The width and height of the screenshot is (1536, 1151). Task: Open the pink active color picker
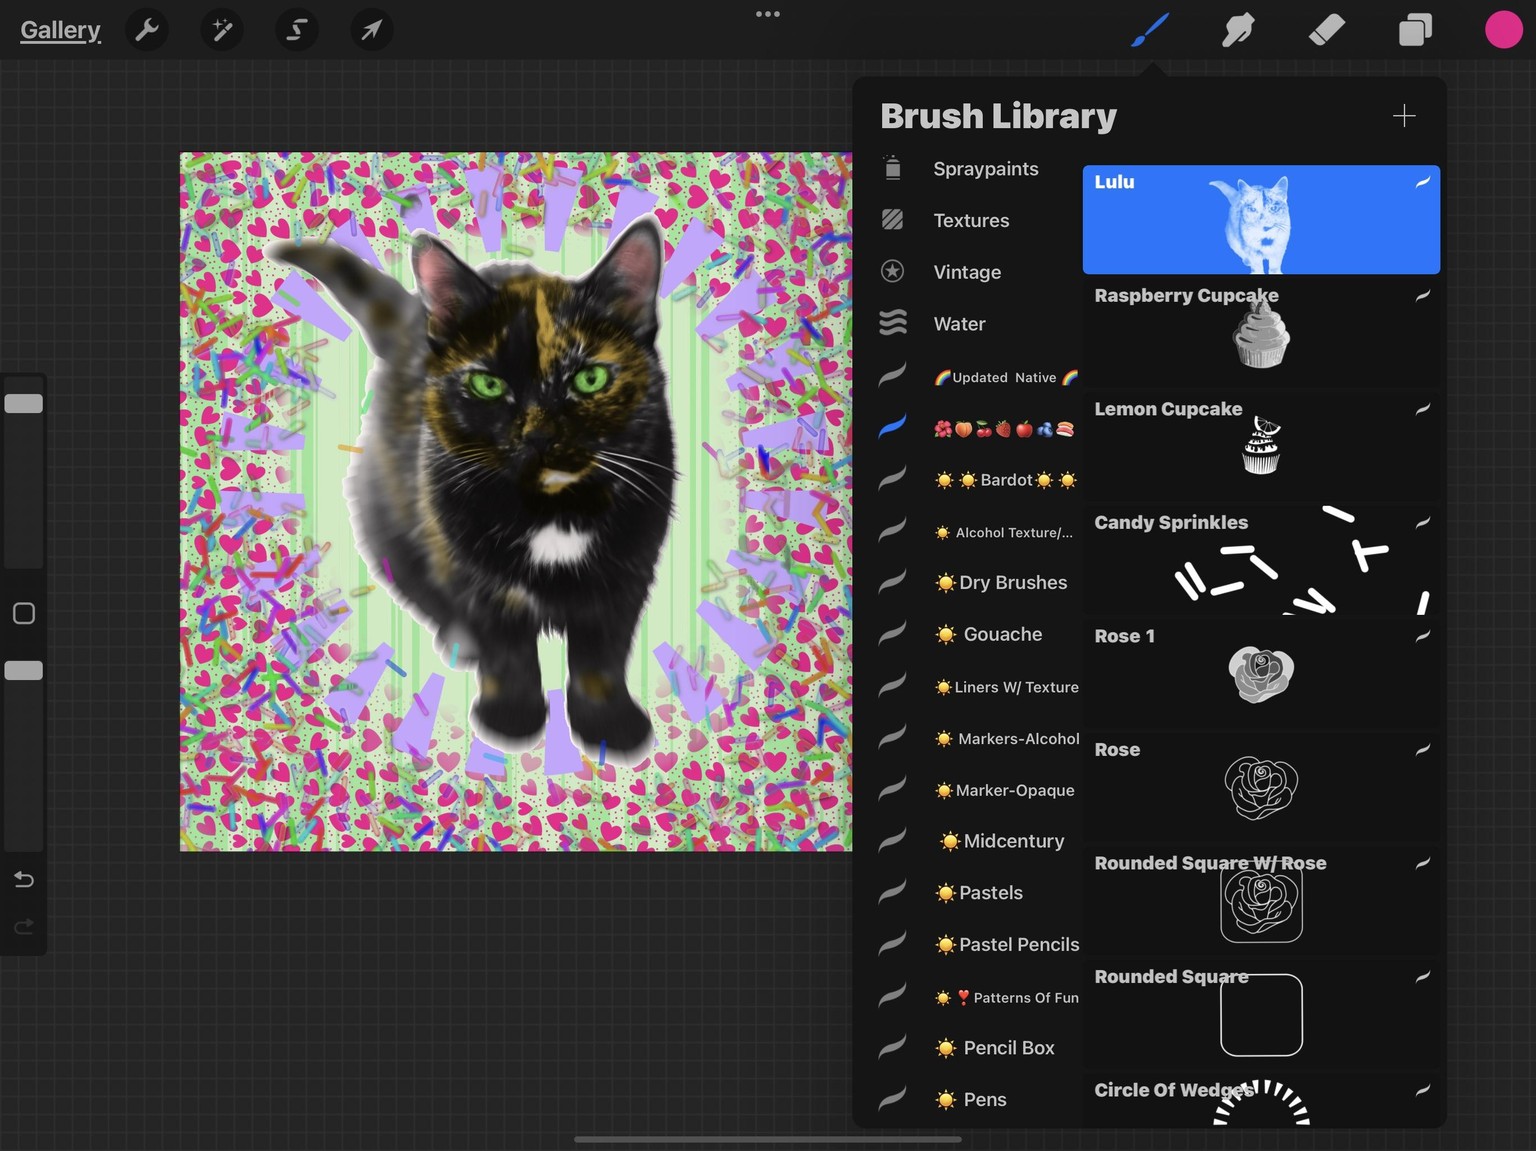(x=1503, y=30)
